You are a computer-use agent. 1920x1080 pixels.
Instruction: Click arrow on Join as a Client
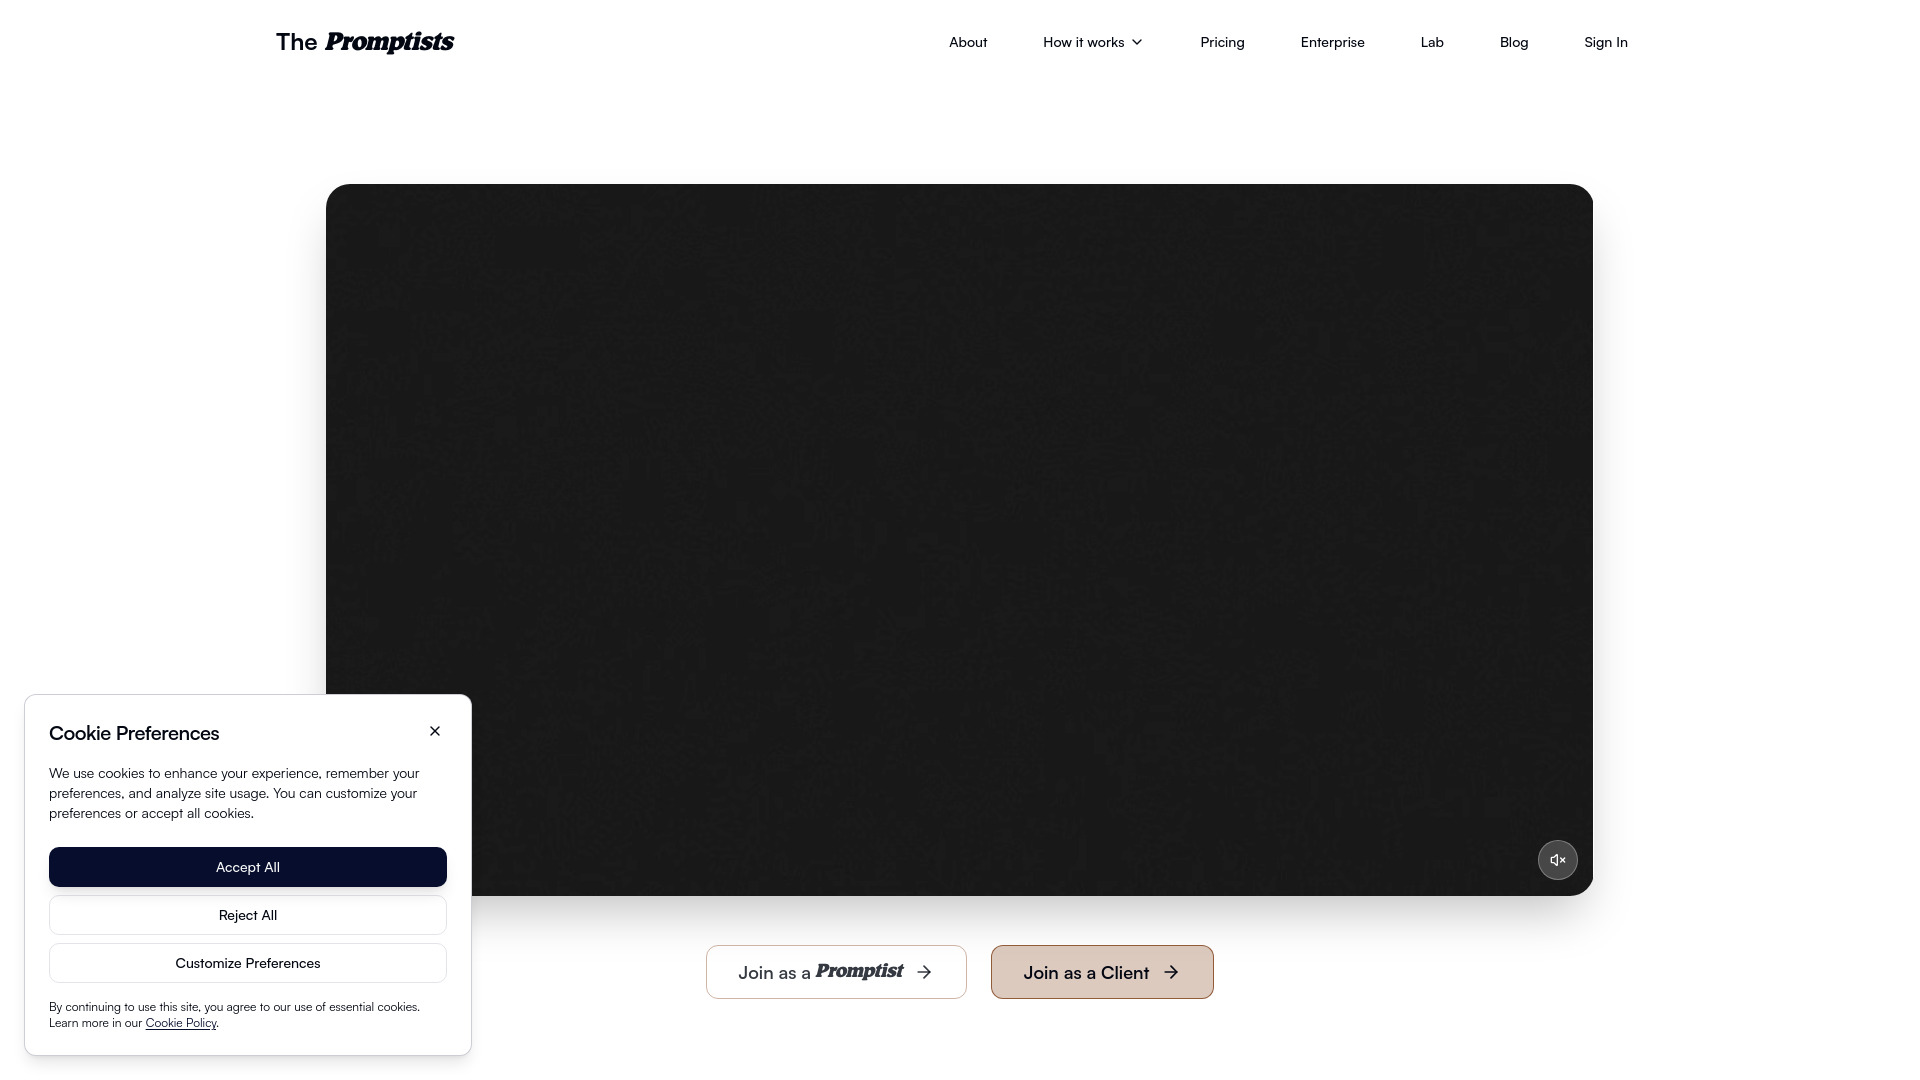tap(1171, 972)
